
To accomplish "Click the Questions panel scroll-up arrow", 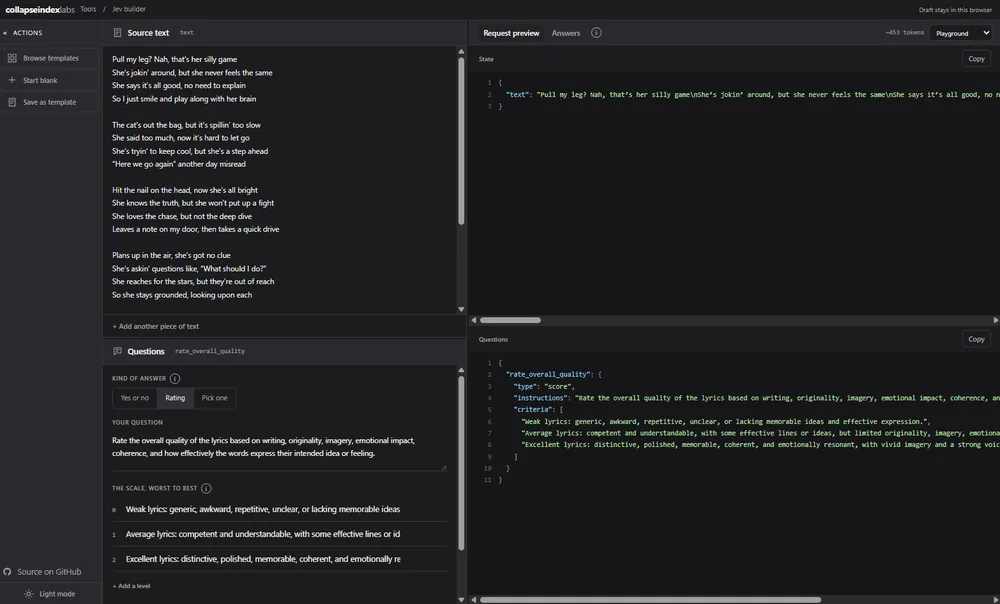I will coord(461,370).
